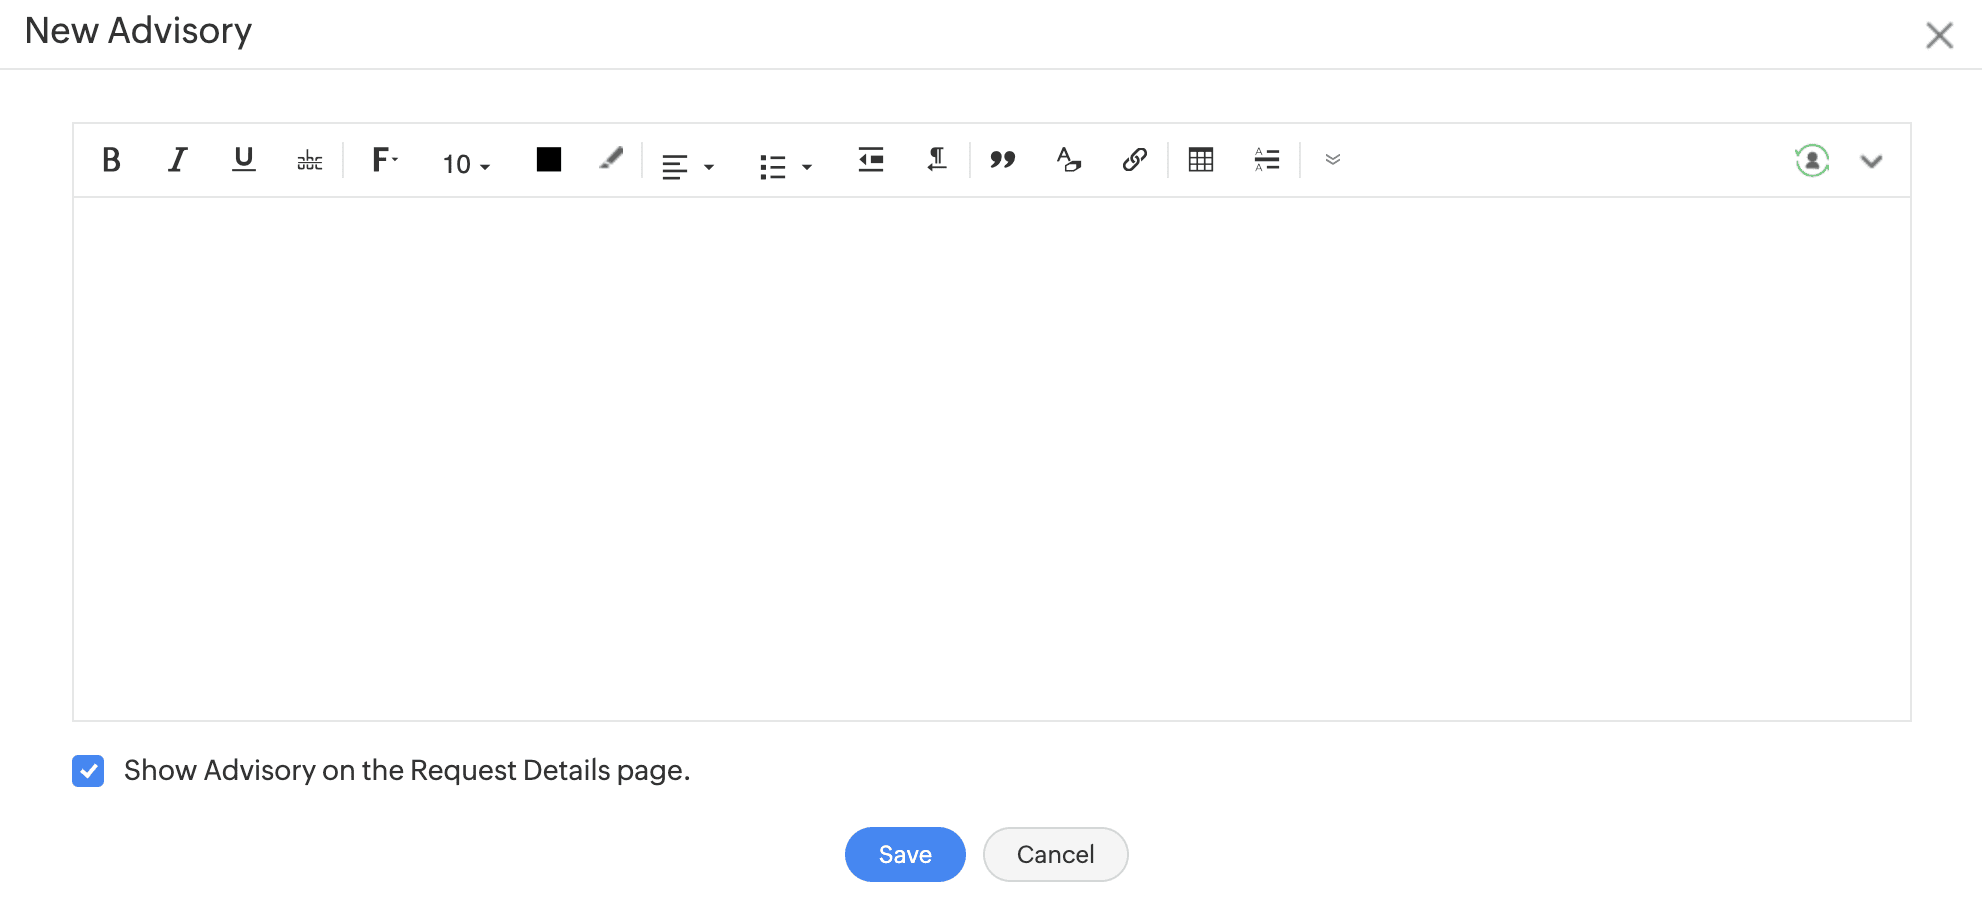Cancel the new advisory
The image size is (1982, 904).
(x=1055, y=854)
